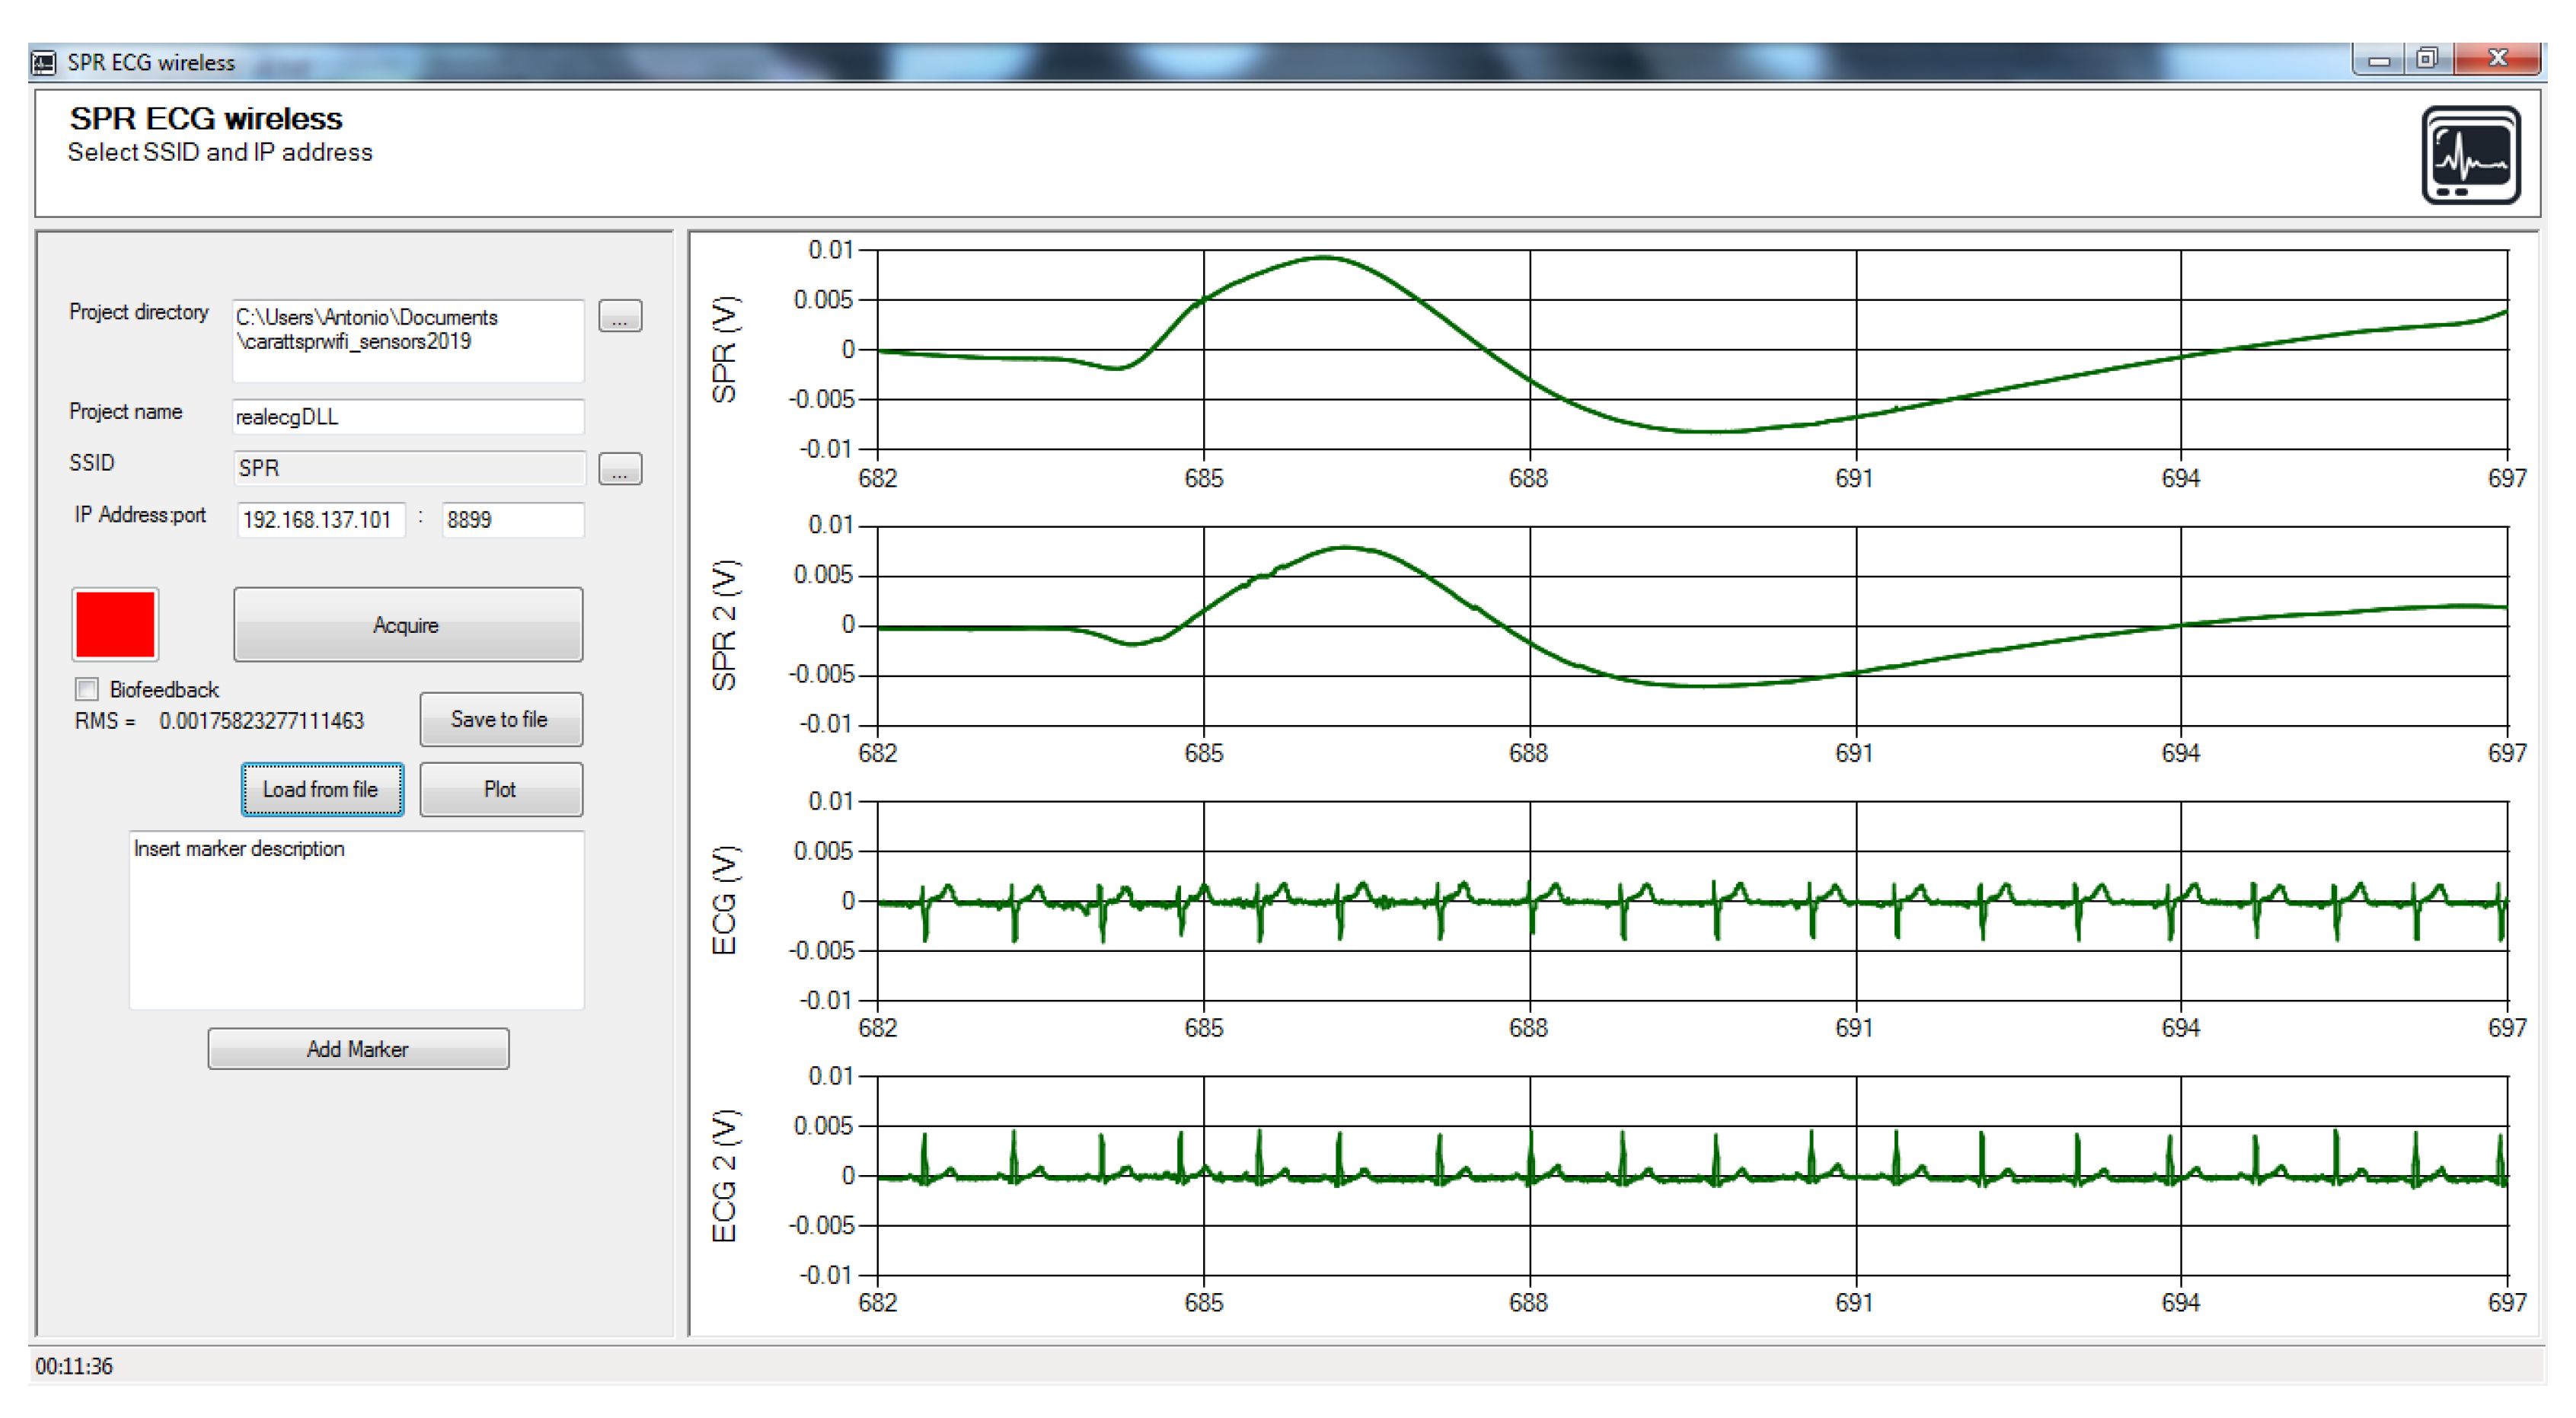The image size is (2576, 1418).
Task: Click Save to file
Action: (x=500, y=719)
